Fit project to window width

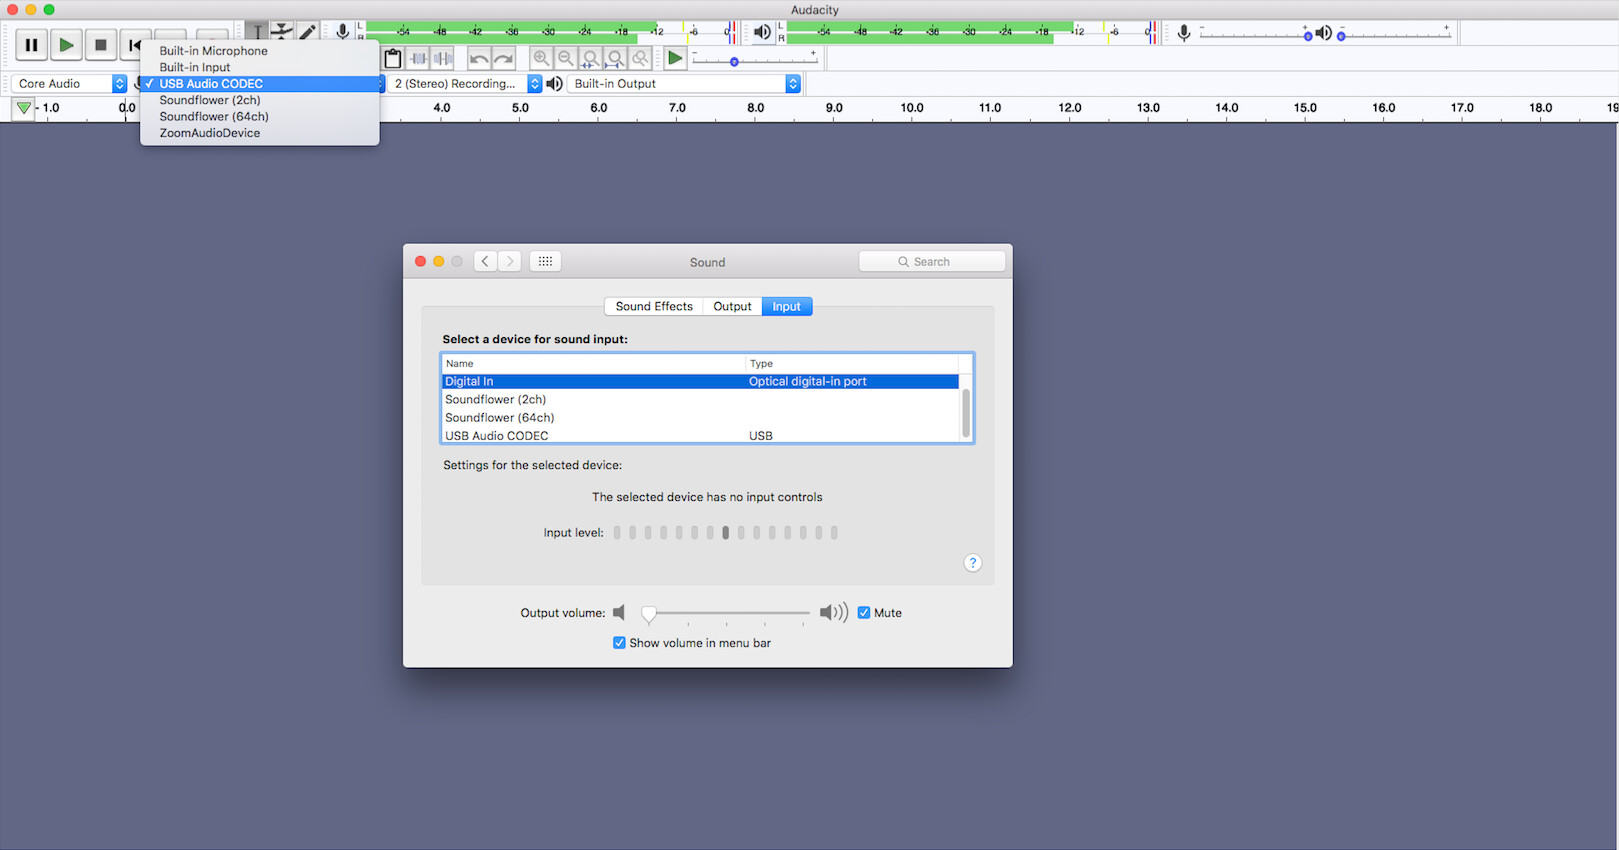click(616, 59)
